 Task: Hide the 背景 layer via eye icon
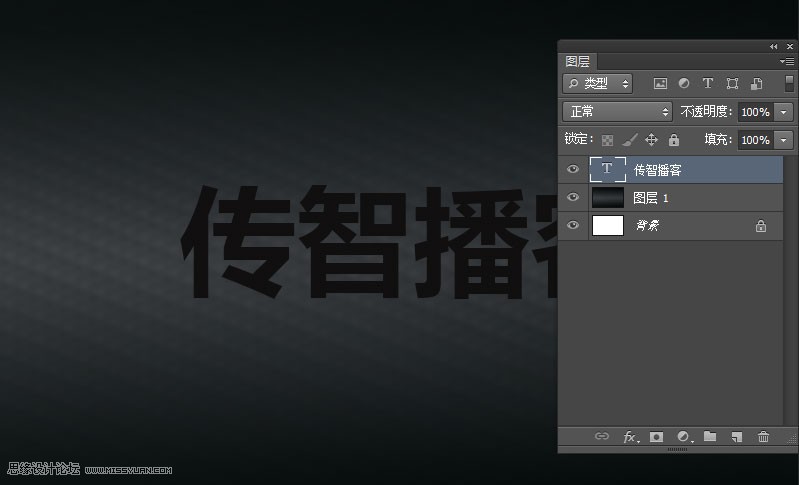point(573,226)
